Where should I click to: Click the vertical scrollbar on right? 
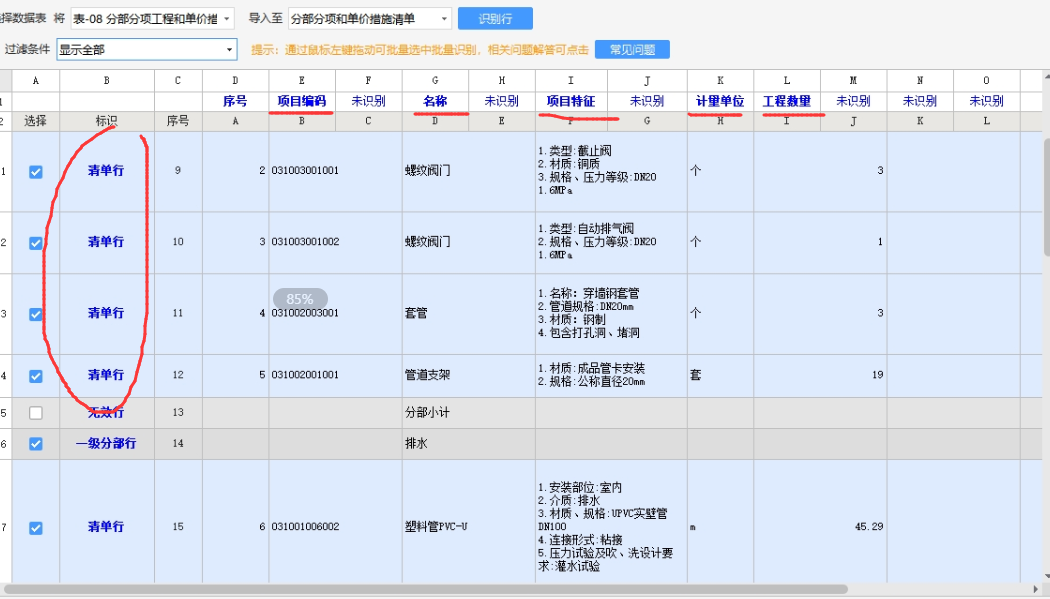tap(1045, 197)
